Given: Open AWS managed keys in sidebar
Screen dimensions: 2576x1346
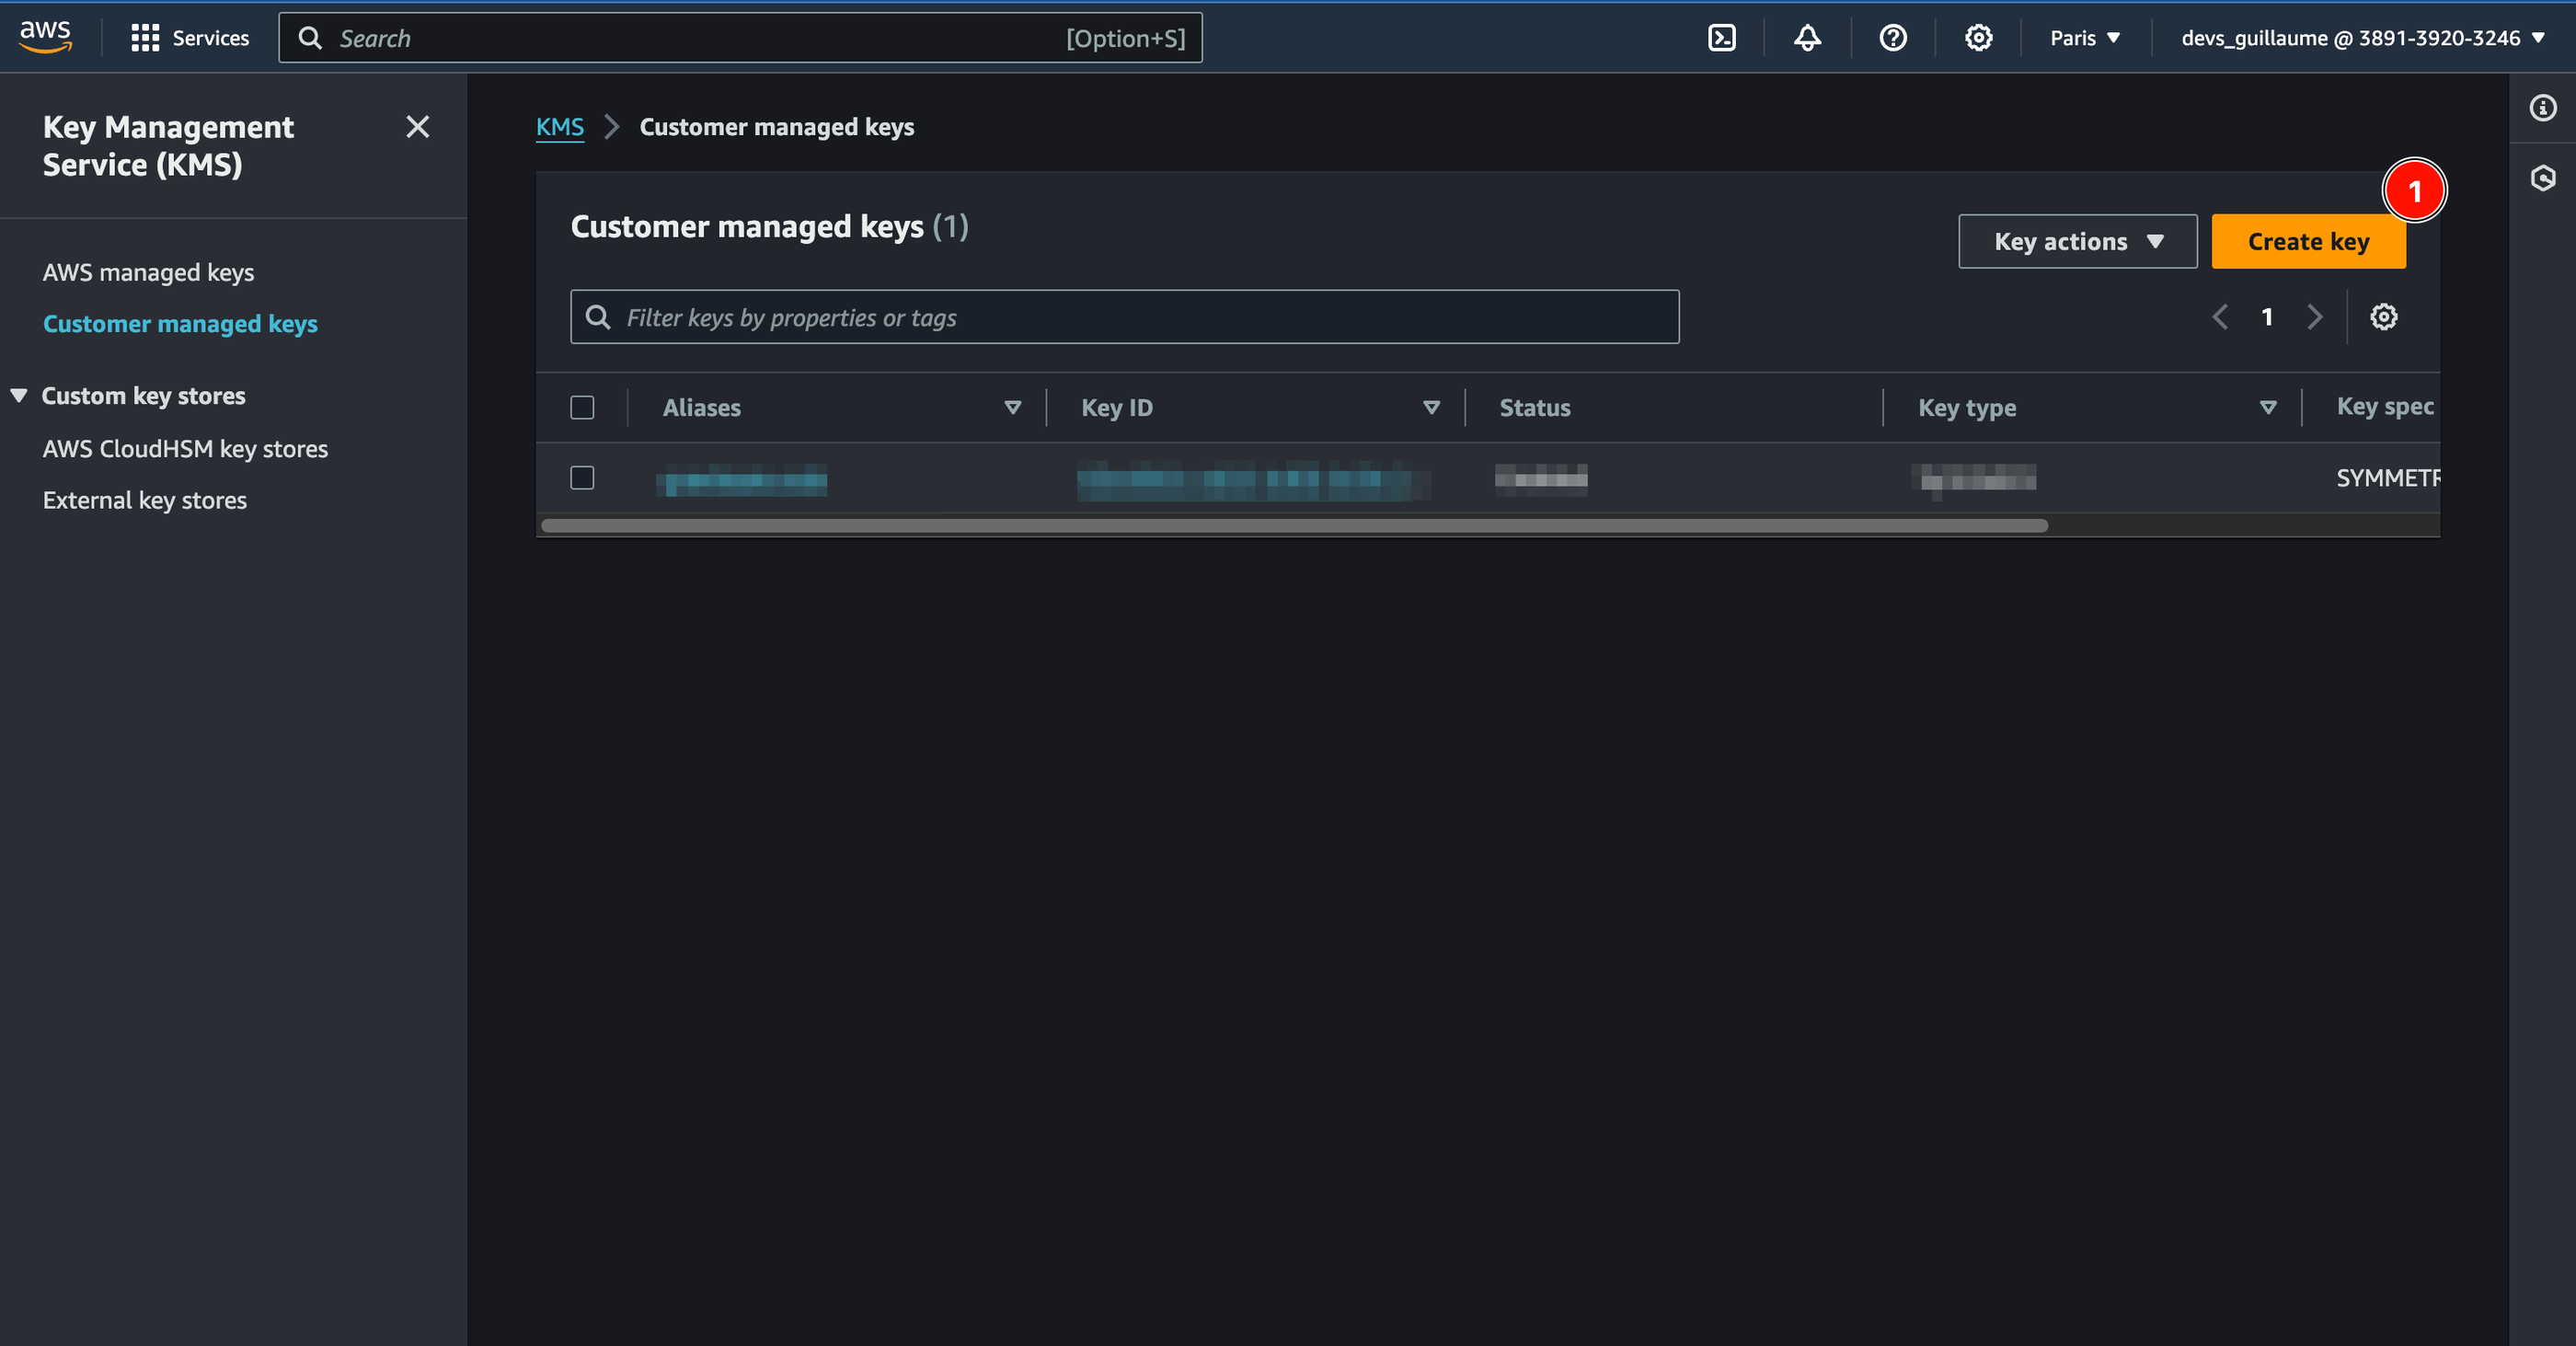Looking at the screenshot, I should coord(148,272).
